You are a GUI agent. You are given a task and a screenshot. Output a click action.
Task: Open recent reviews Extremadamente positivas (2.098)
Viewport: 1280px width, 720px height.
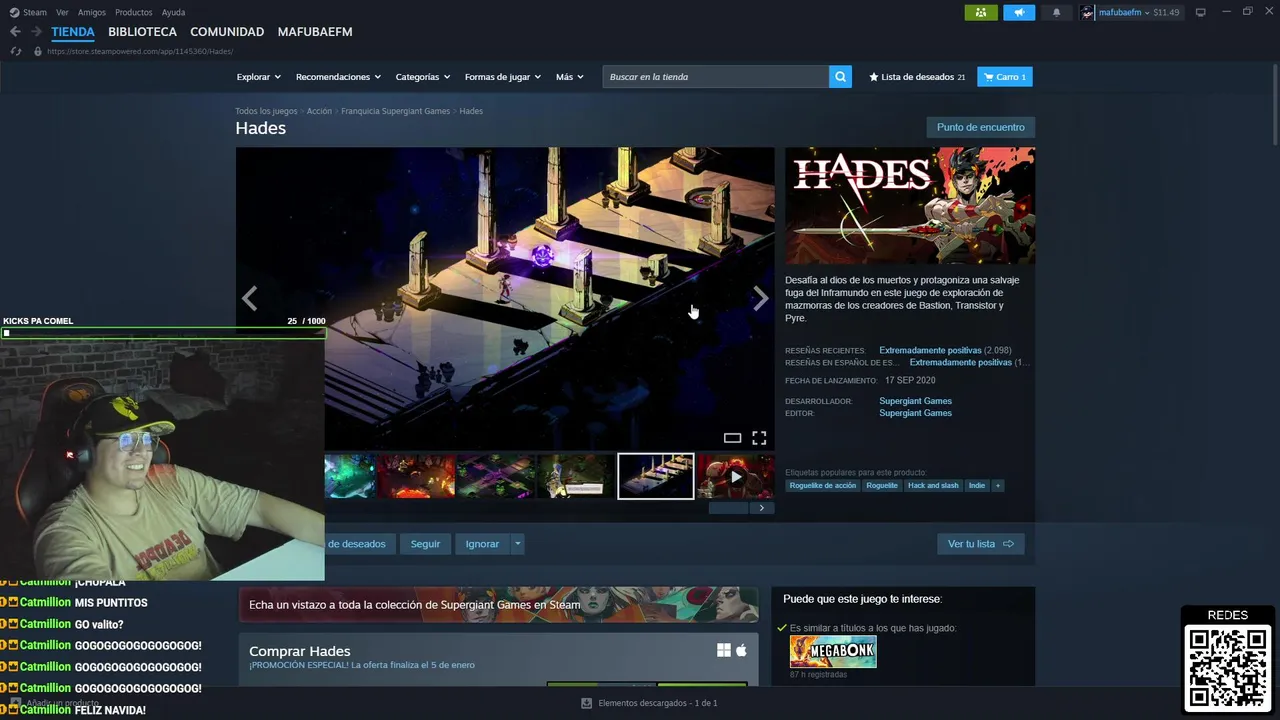tap(945, 351)
